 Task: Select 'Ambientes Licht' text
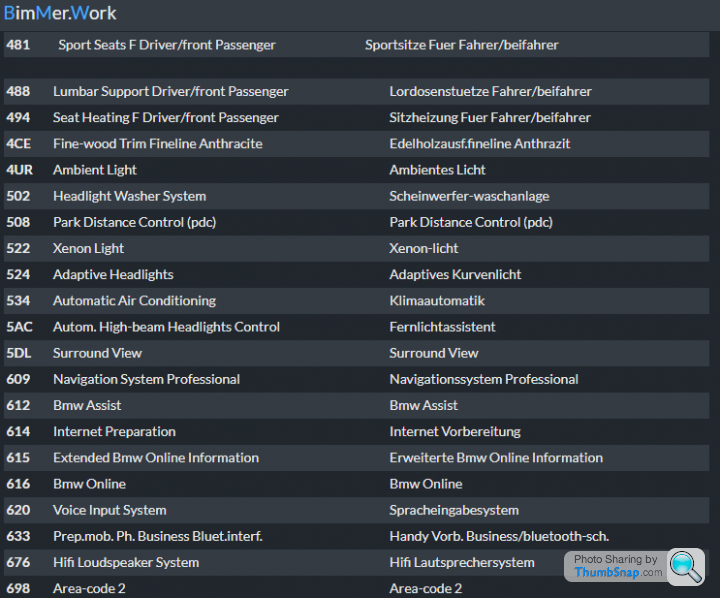(437, 170)
